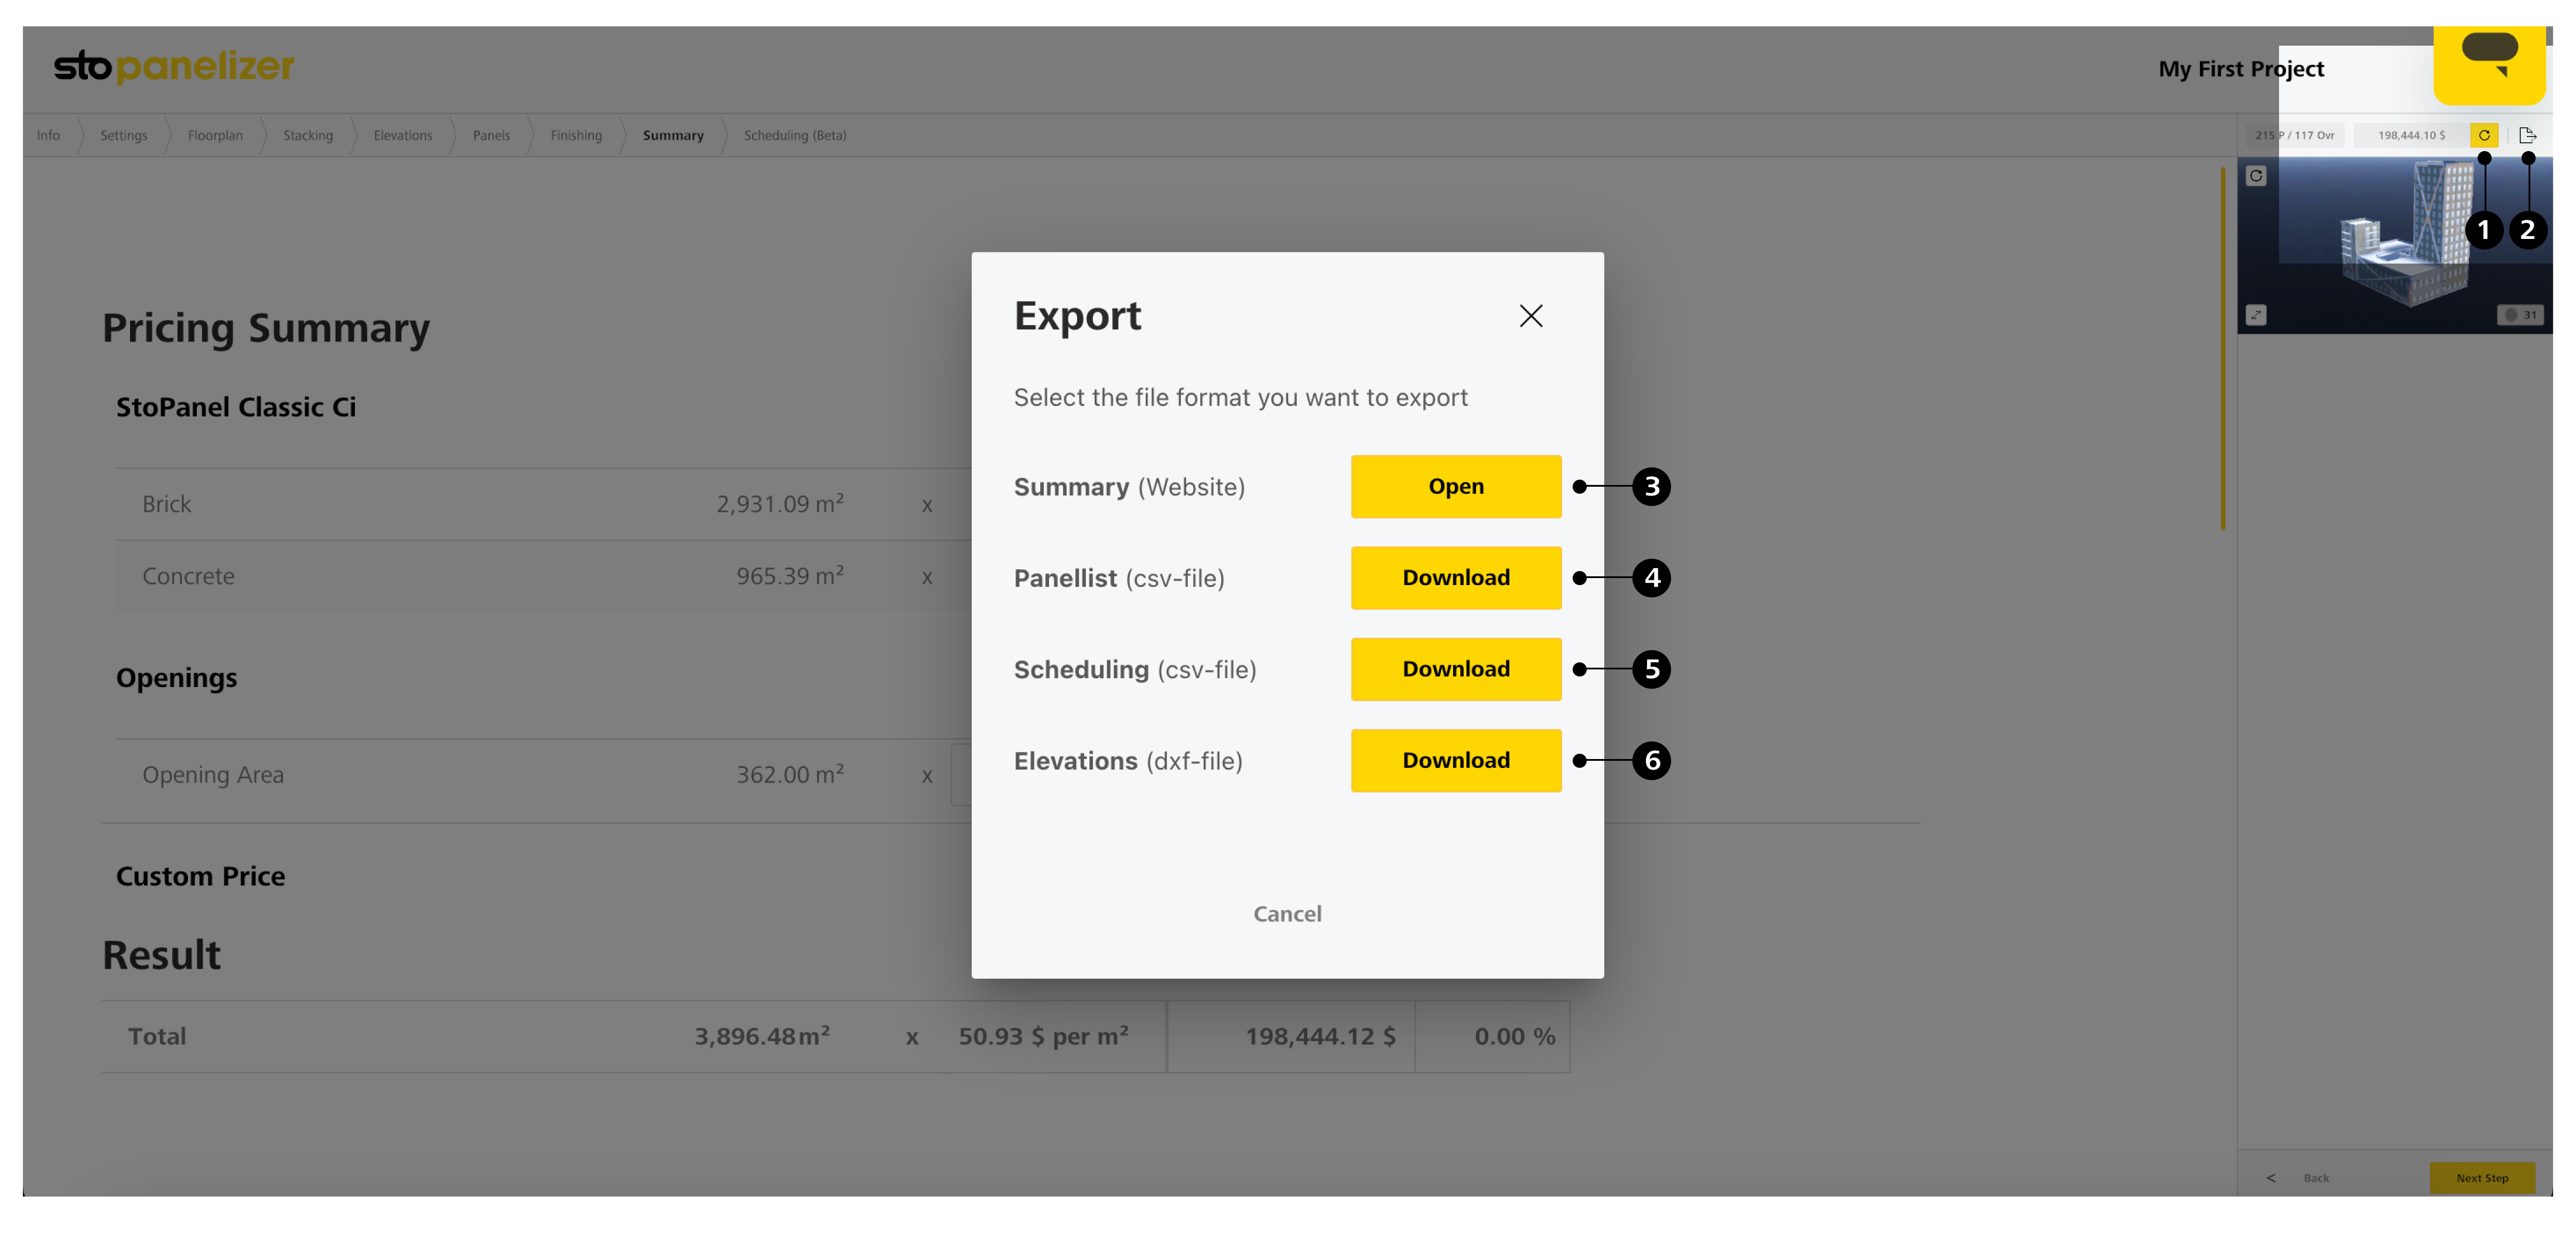Click the 31 counter badge on 3D preview
2576x1251 pixels.
(2521, 315)
